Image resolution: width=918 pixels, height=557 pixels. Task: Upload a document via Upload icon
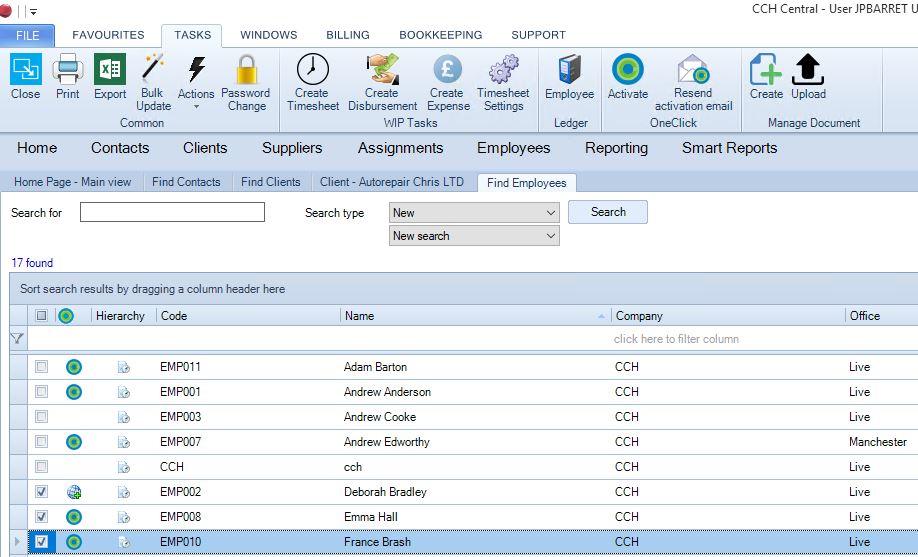(x=808, y=69)
